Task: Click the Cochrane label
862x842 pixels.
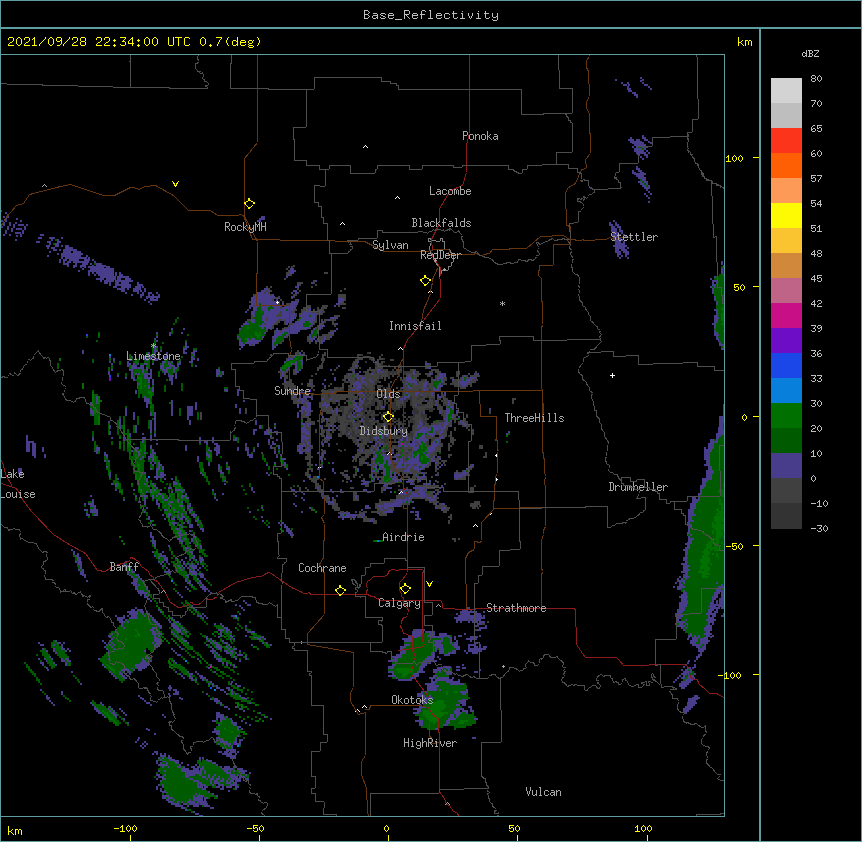Action: click(x=322, y=568)
